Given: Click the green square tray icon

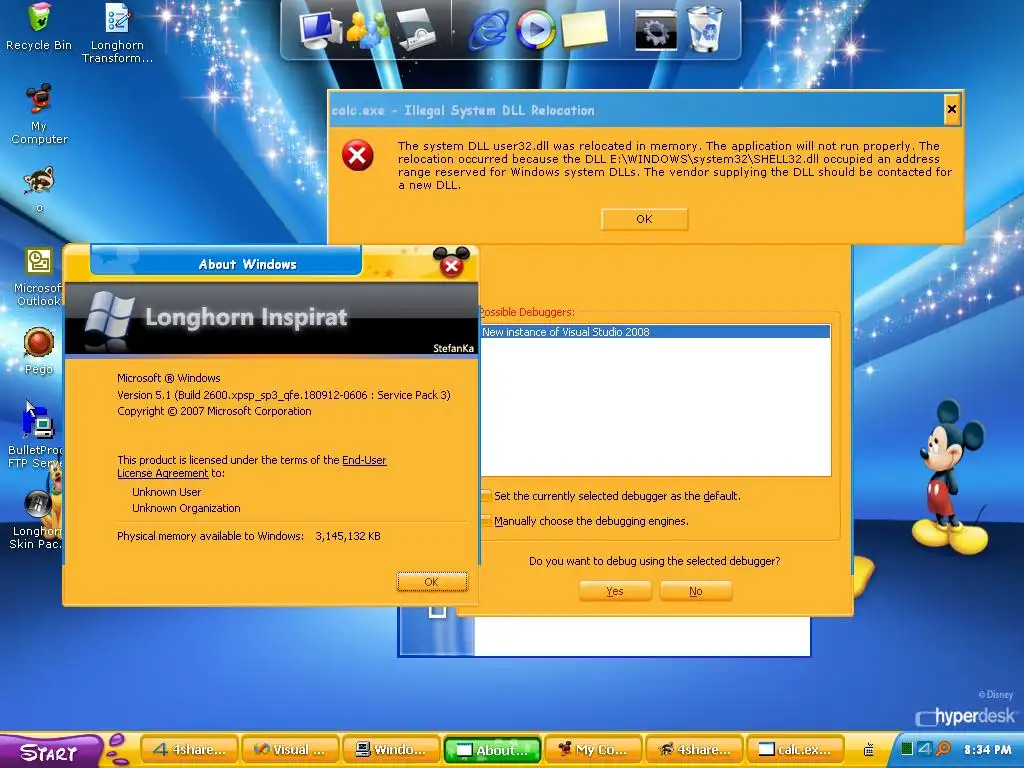Looking at the screenshot, I should tap(906, 749).
